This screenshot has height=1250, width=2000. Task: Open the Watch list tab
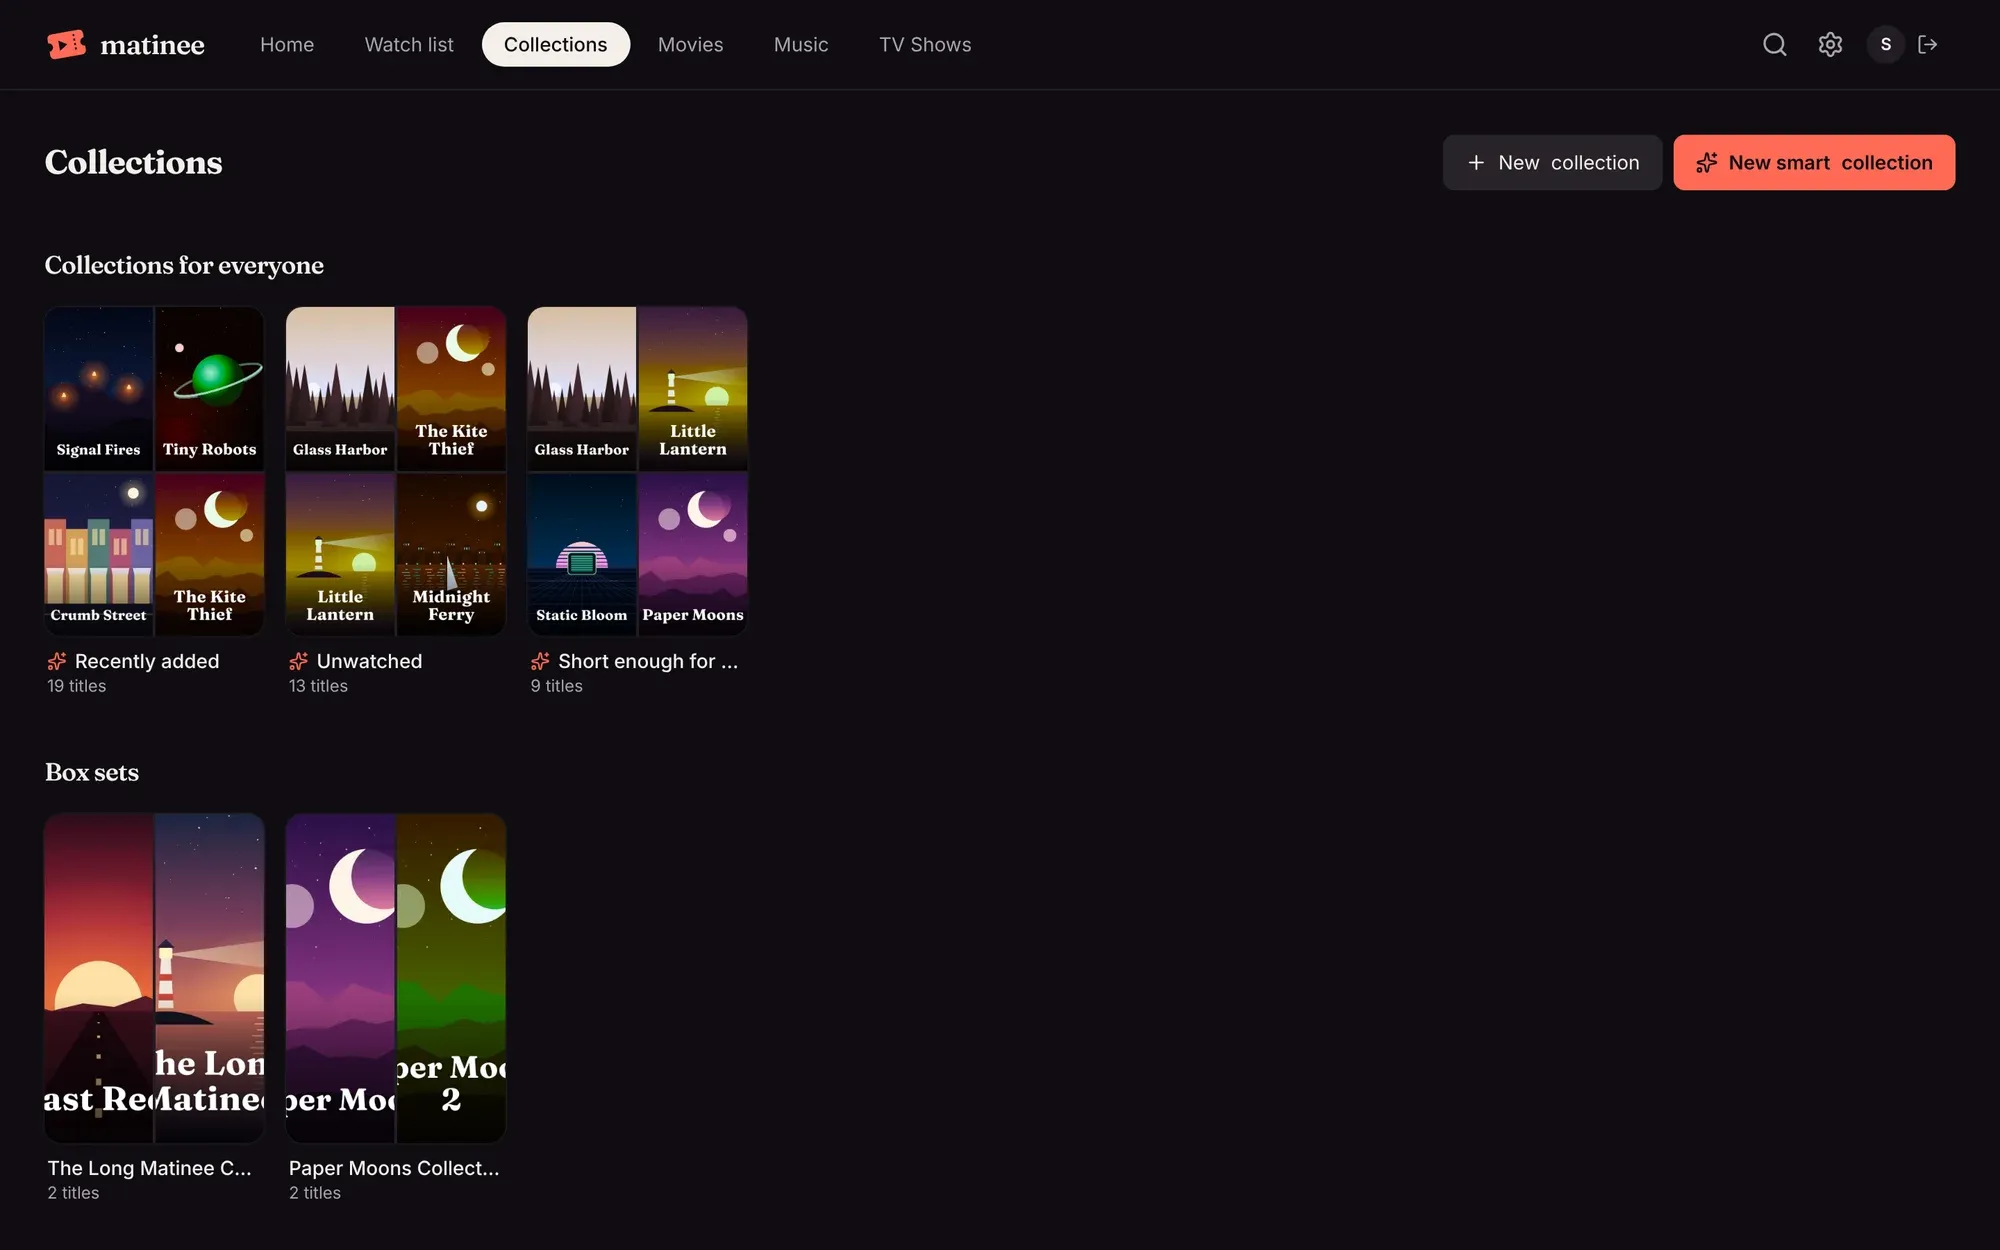(409, 44)
